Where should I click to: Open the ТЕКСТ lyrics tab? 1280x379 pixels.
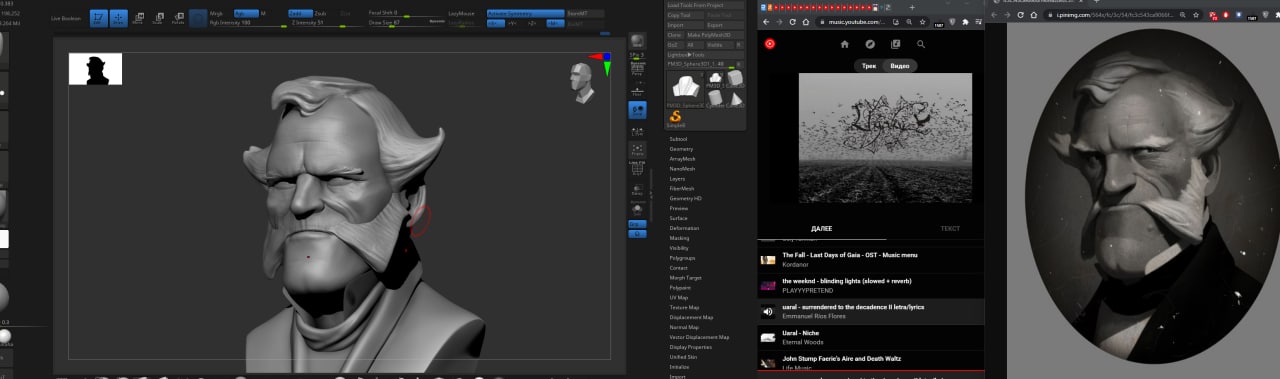pyautogui.click(x=950, y=229)
